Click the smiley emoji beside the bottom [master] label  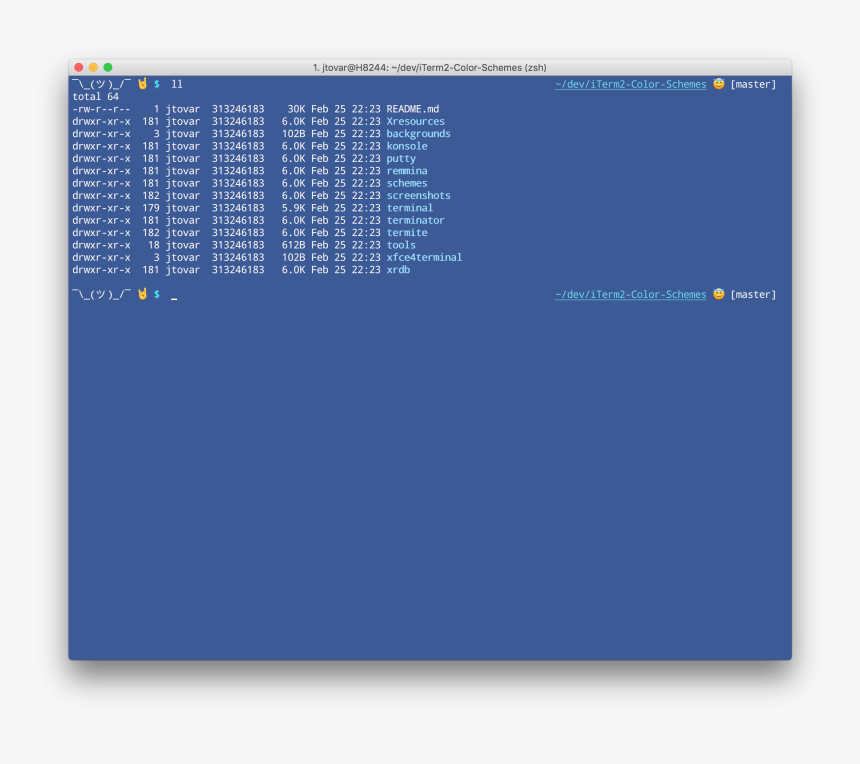pos(718,294)
